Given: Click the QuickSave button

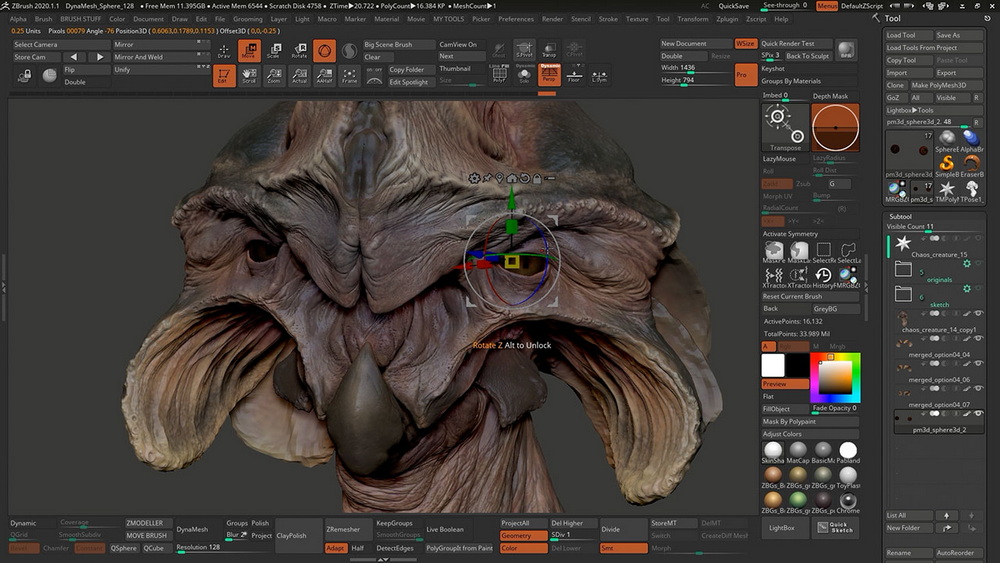Looking at the screenshot, I should [x=733, y=6].
